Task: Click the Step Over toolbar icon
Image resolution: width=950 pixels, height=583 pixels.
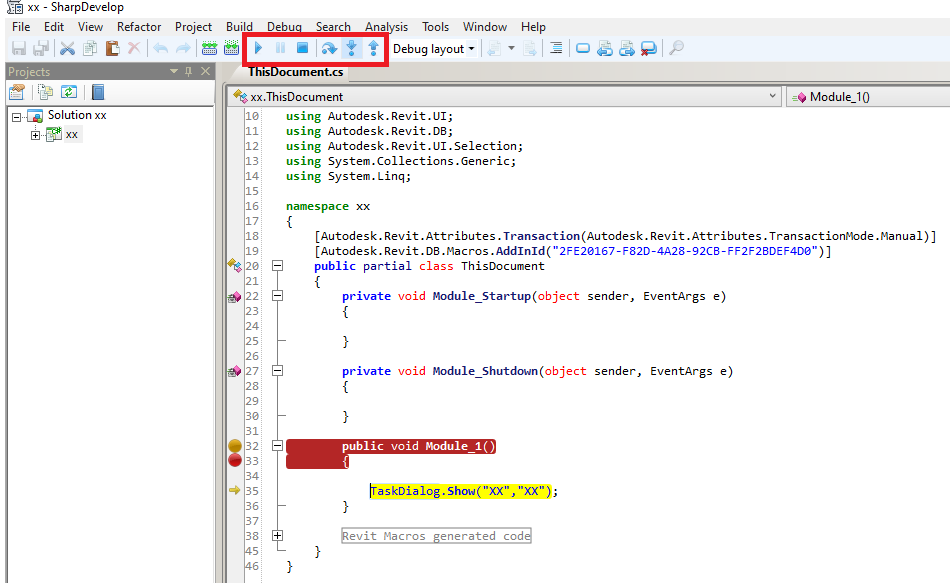Action: pyautogui.click(x=328, y=48)
